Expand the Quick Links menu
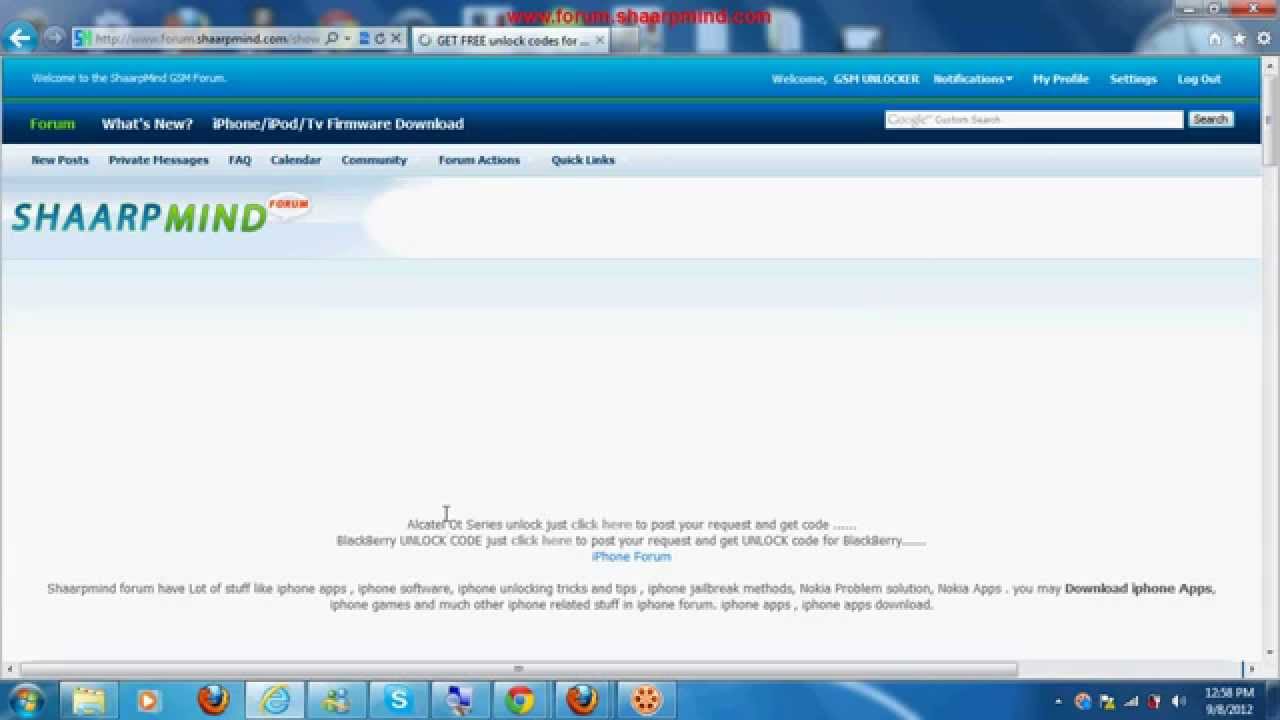The height and width of the screenshot is (720, 1280). pyautogui.click(x=583, y=160)
